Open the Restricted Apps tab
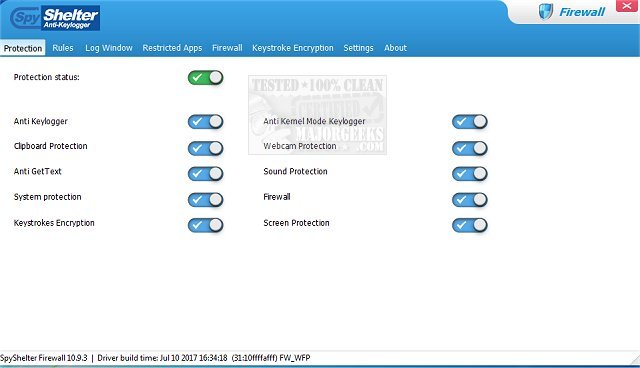 click(x=172, y=48)
